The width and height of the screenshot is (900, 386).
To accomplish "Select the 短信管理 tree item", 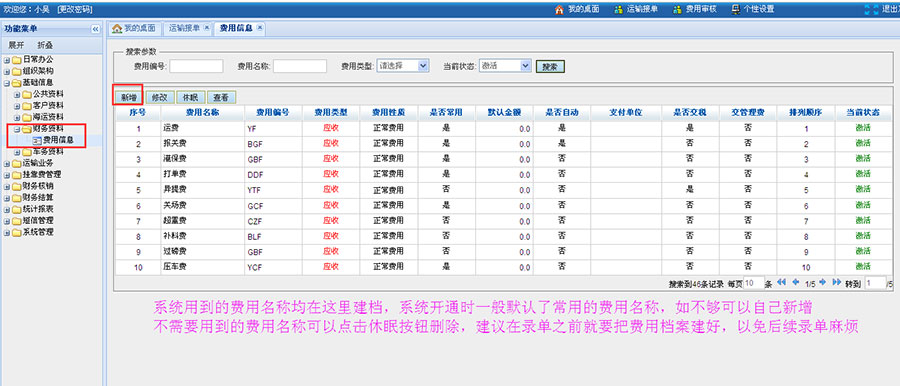I will tap(38, 221).
